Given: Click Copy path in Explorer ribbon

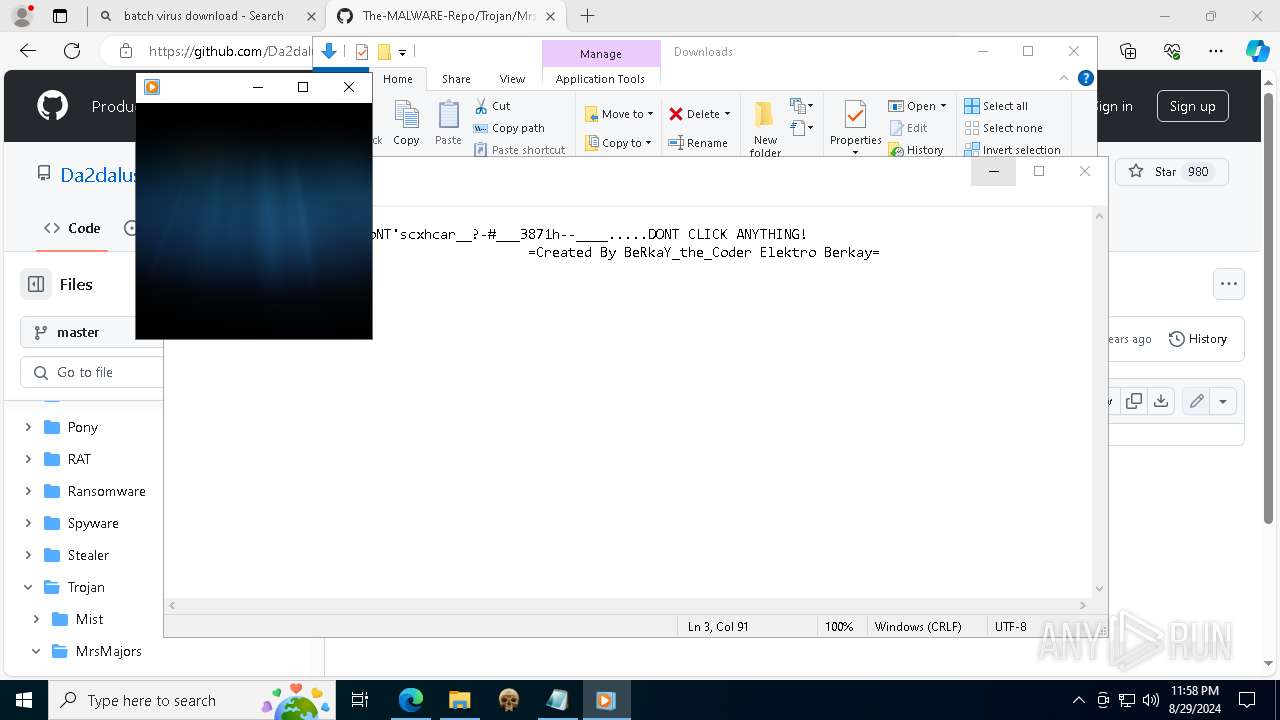Looking at the screenshot, I should pos(509,128).
